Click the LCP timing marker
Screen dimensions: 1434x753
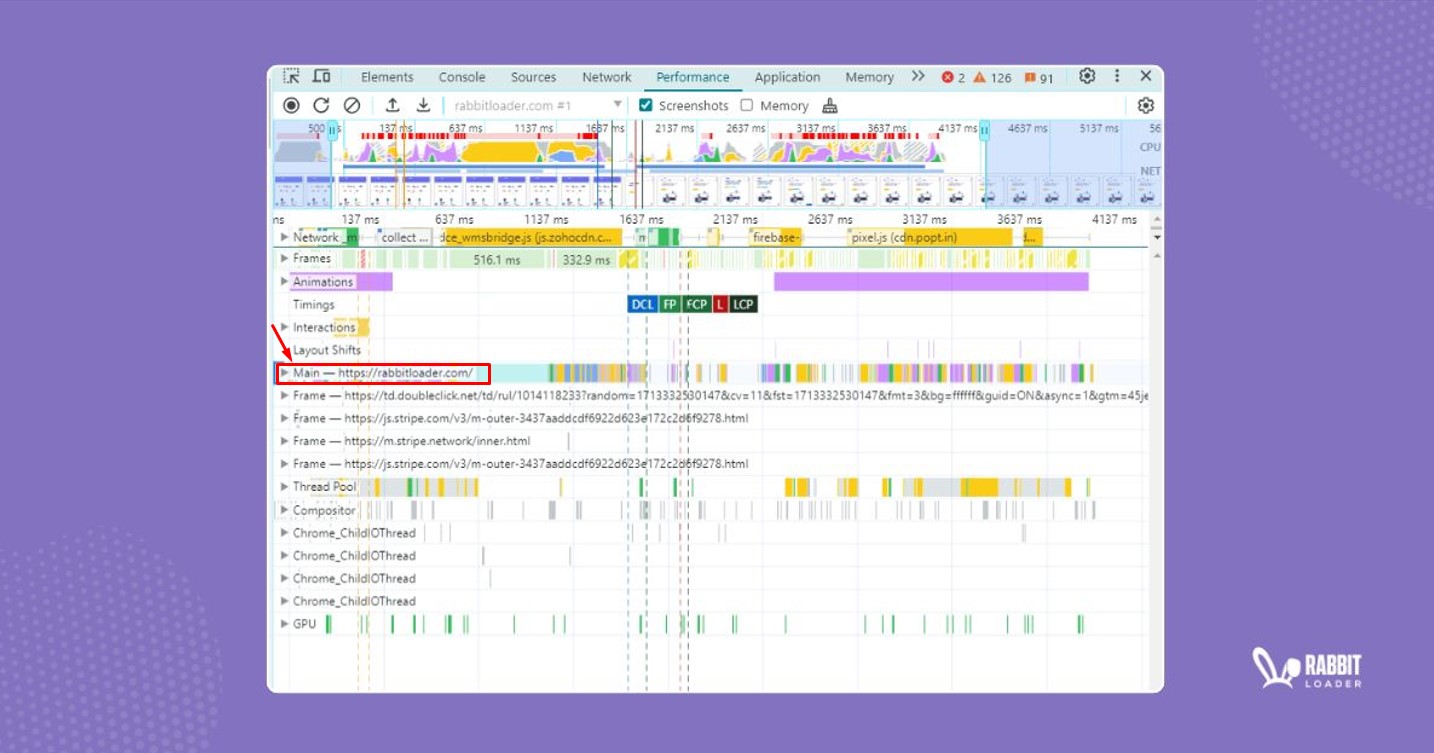point(743,304)
